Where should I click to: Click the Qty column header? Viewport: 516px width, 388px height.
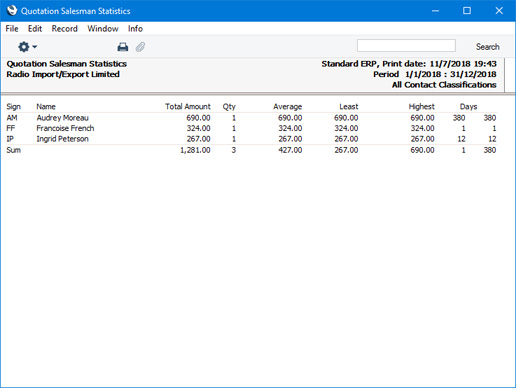(x=229, y=107)
